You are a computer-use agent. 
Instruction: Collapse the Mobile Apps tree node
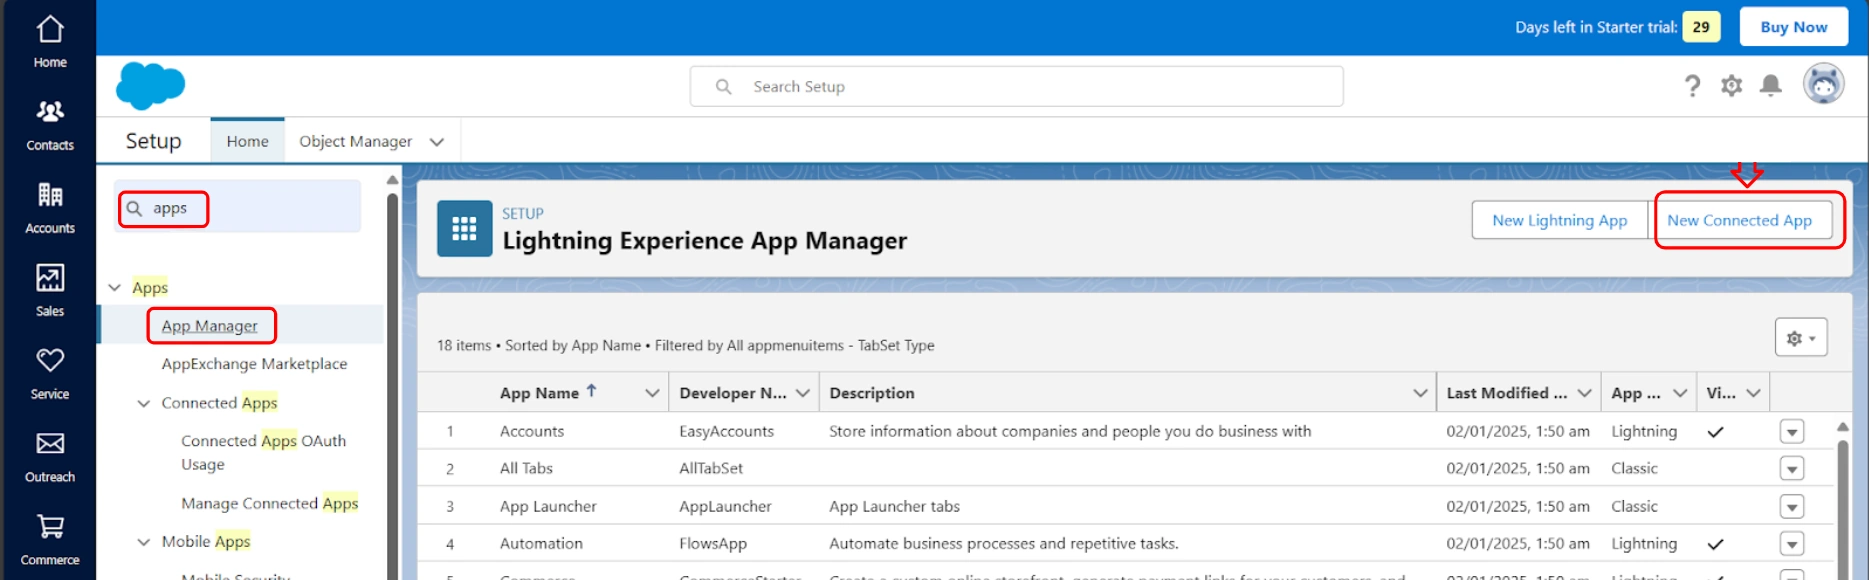click(143, 542)
